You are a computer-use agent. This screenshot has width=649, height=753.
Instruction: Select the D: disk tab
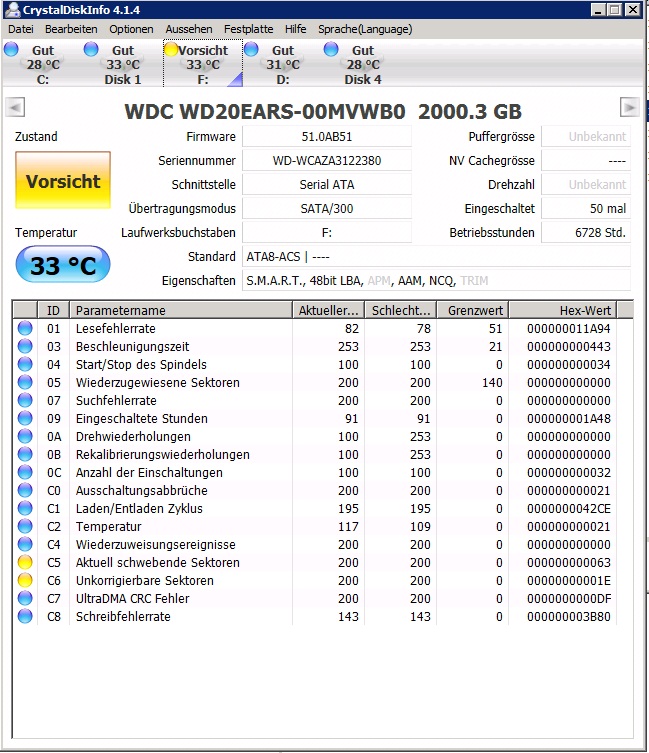282,64
